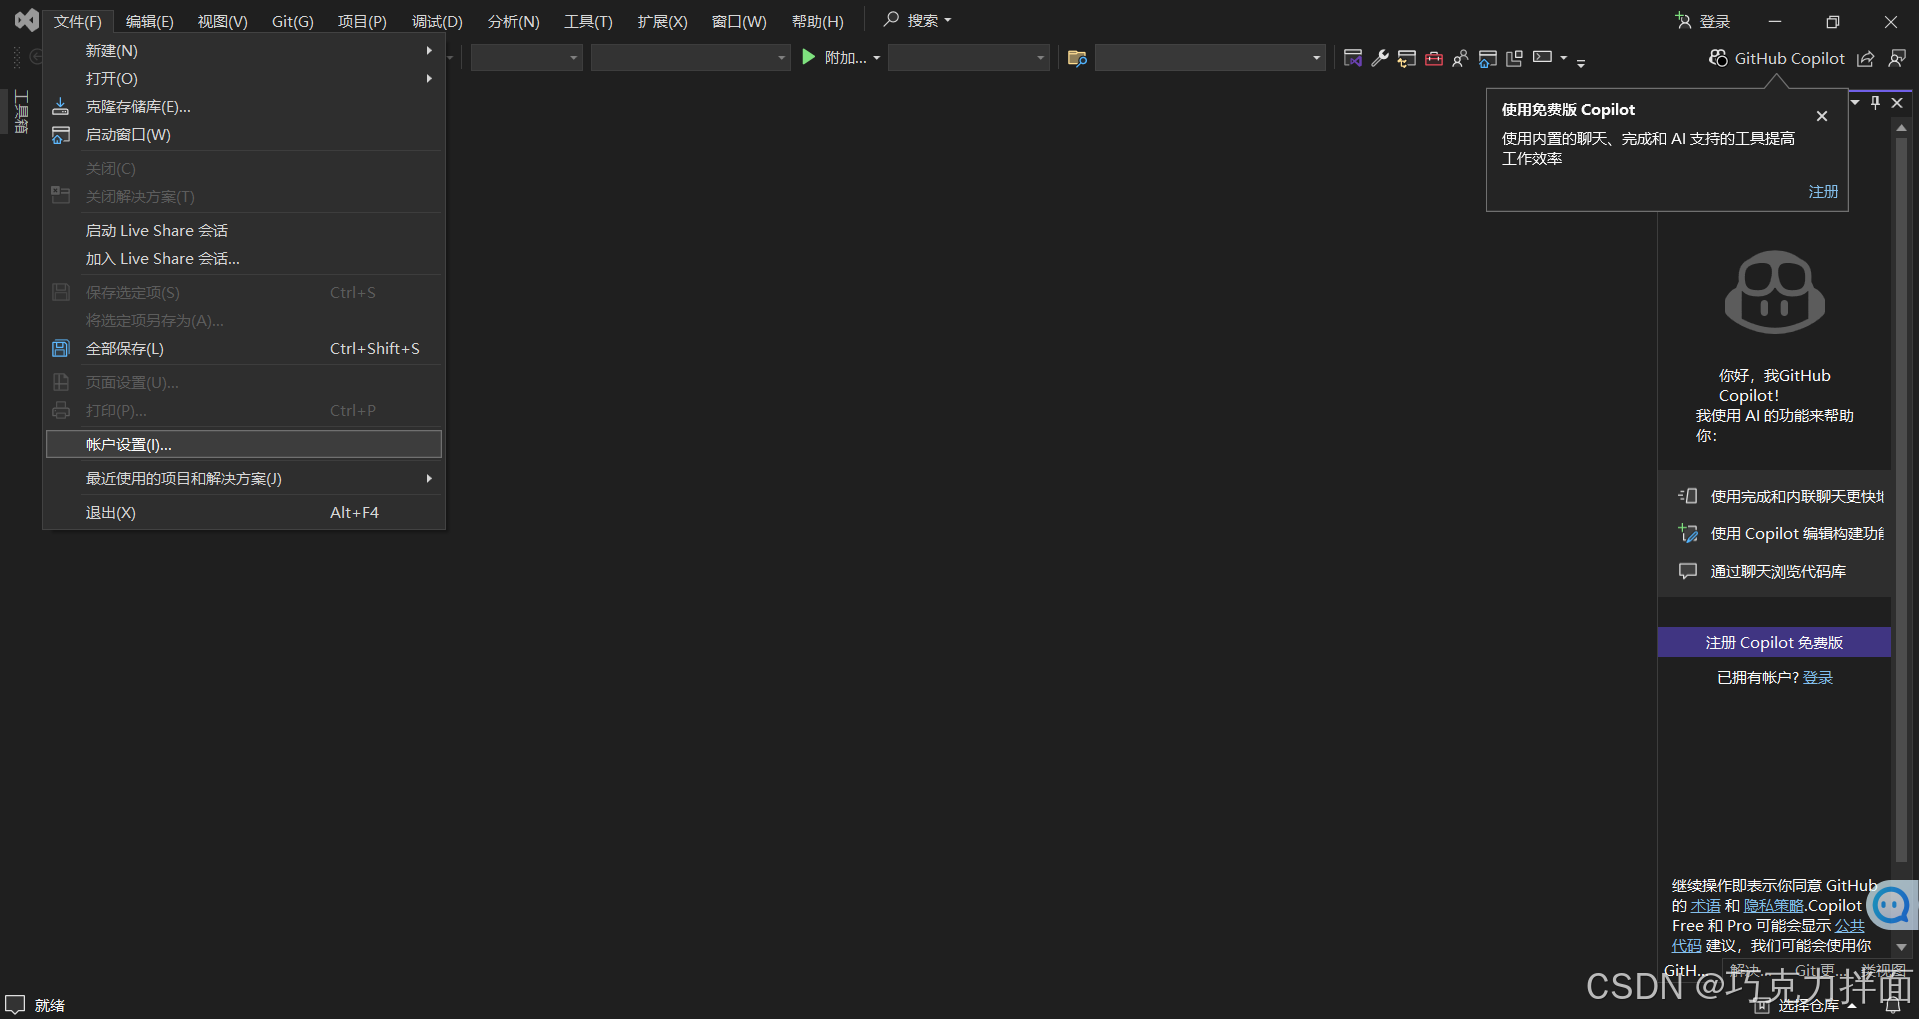1919x1019 pixels.
Task: Open the 术语 terms link
Action: point(1706,905)
